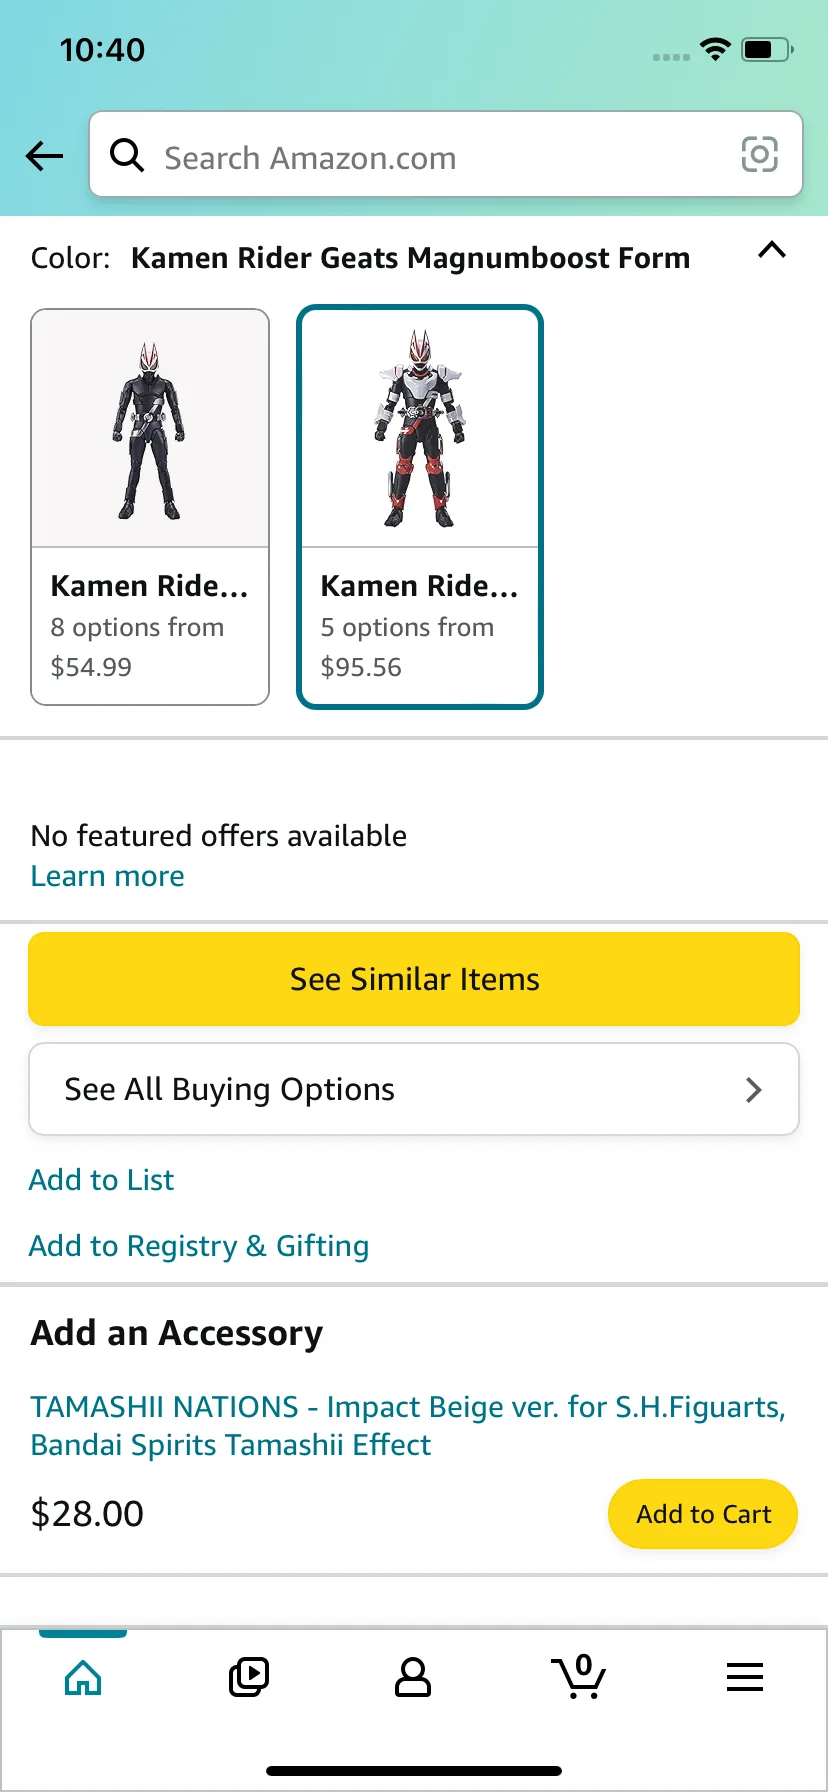Tap the black Kamen Rider figure image
Screen dimensions: 828x1792
(x=150, y=429)
